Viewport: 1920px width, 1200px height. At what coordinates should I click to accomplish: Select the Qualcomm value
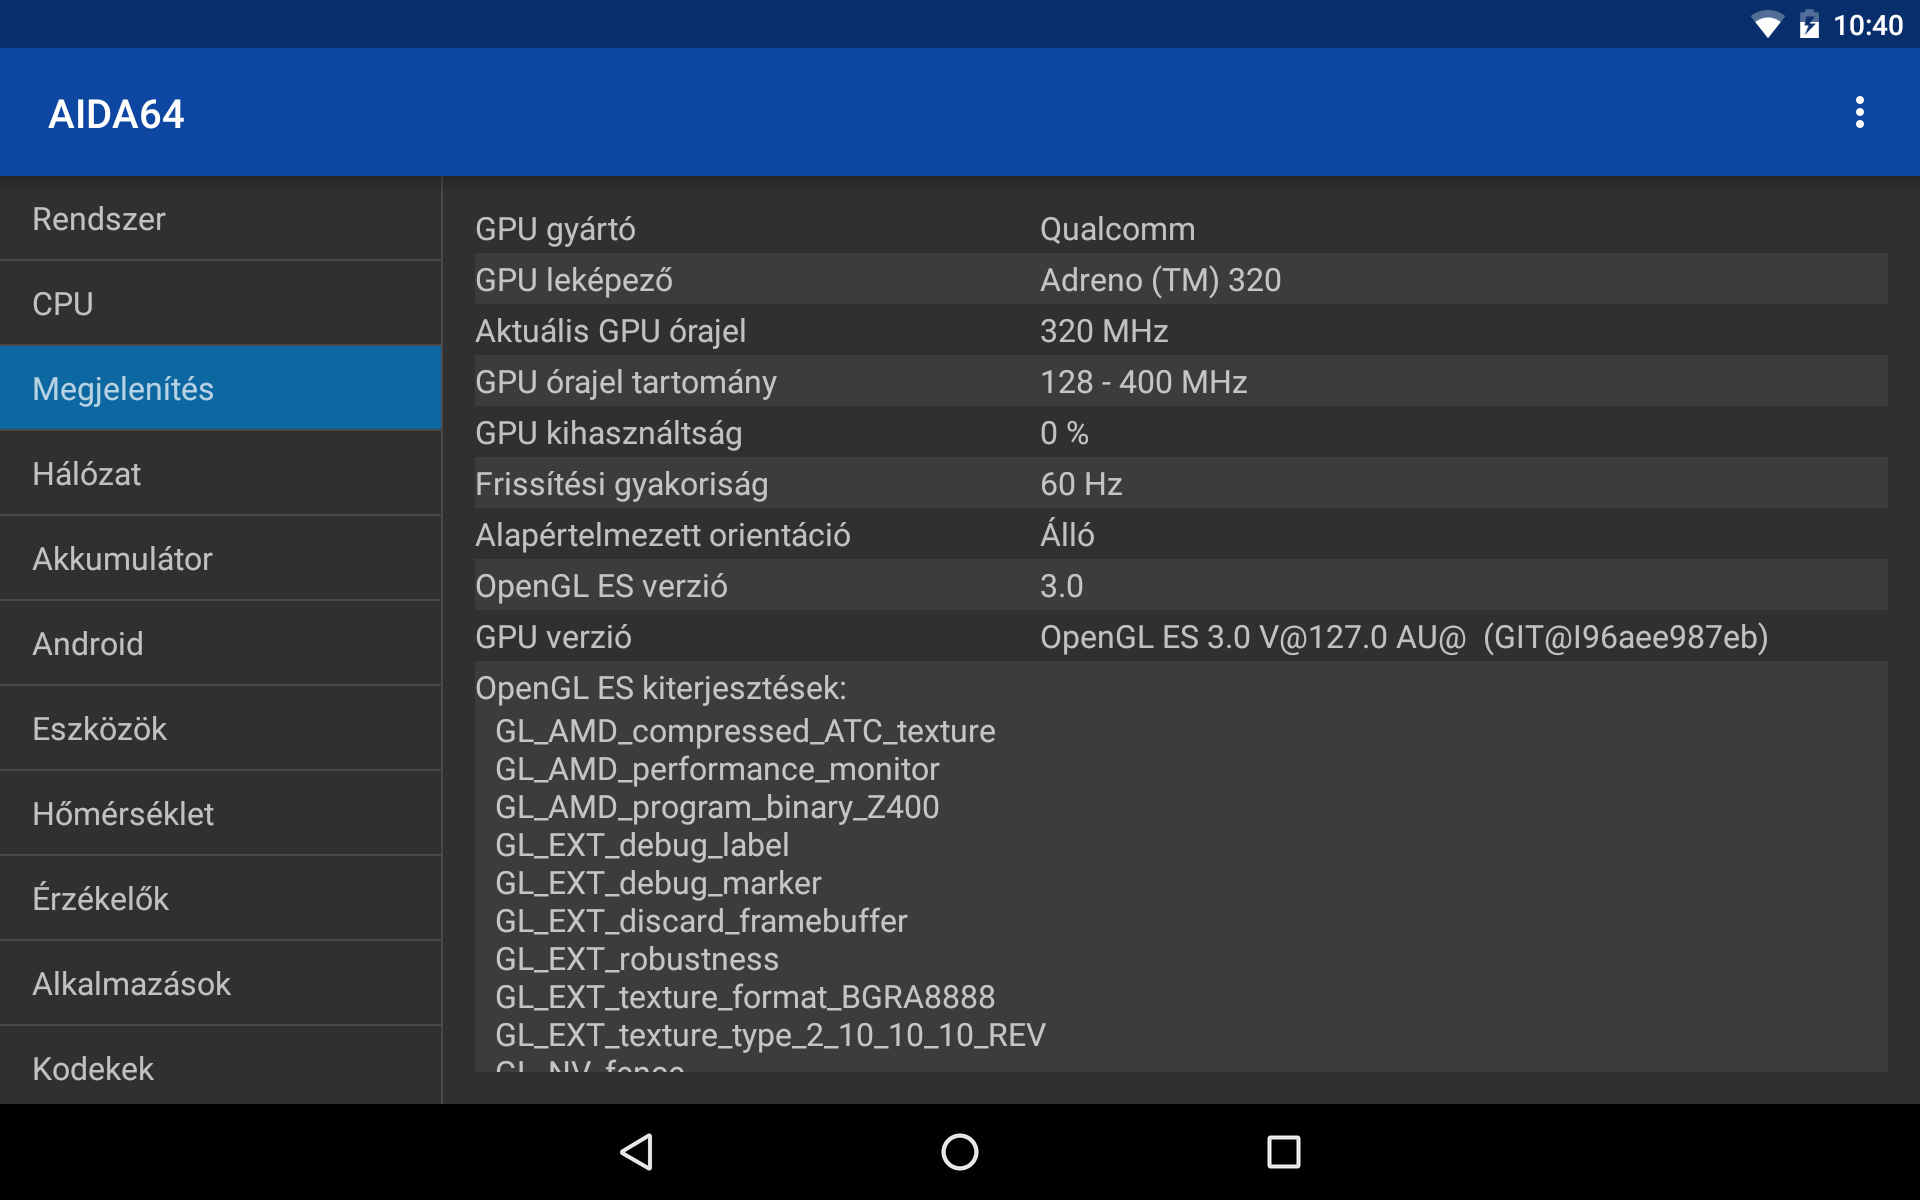click(x=1117, y=229)
